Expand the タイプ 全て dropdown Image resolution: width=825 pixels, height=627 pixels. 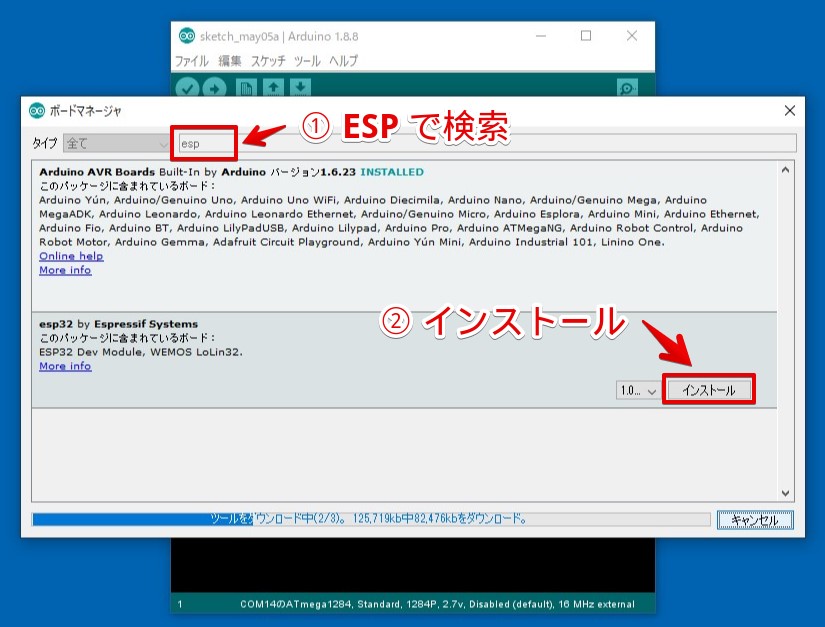point(116,143)
